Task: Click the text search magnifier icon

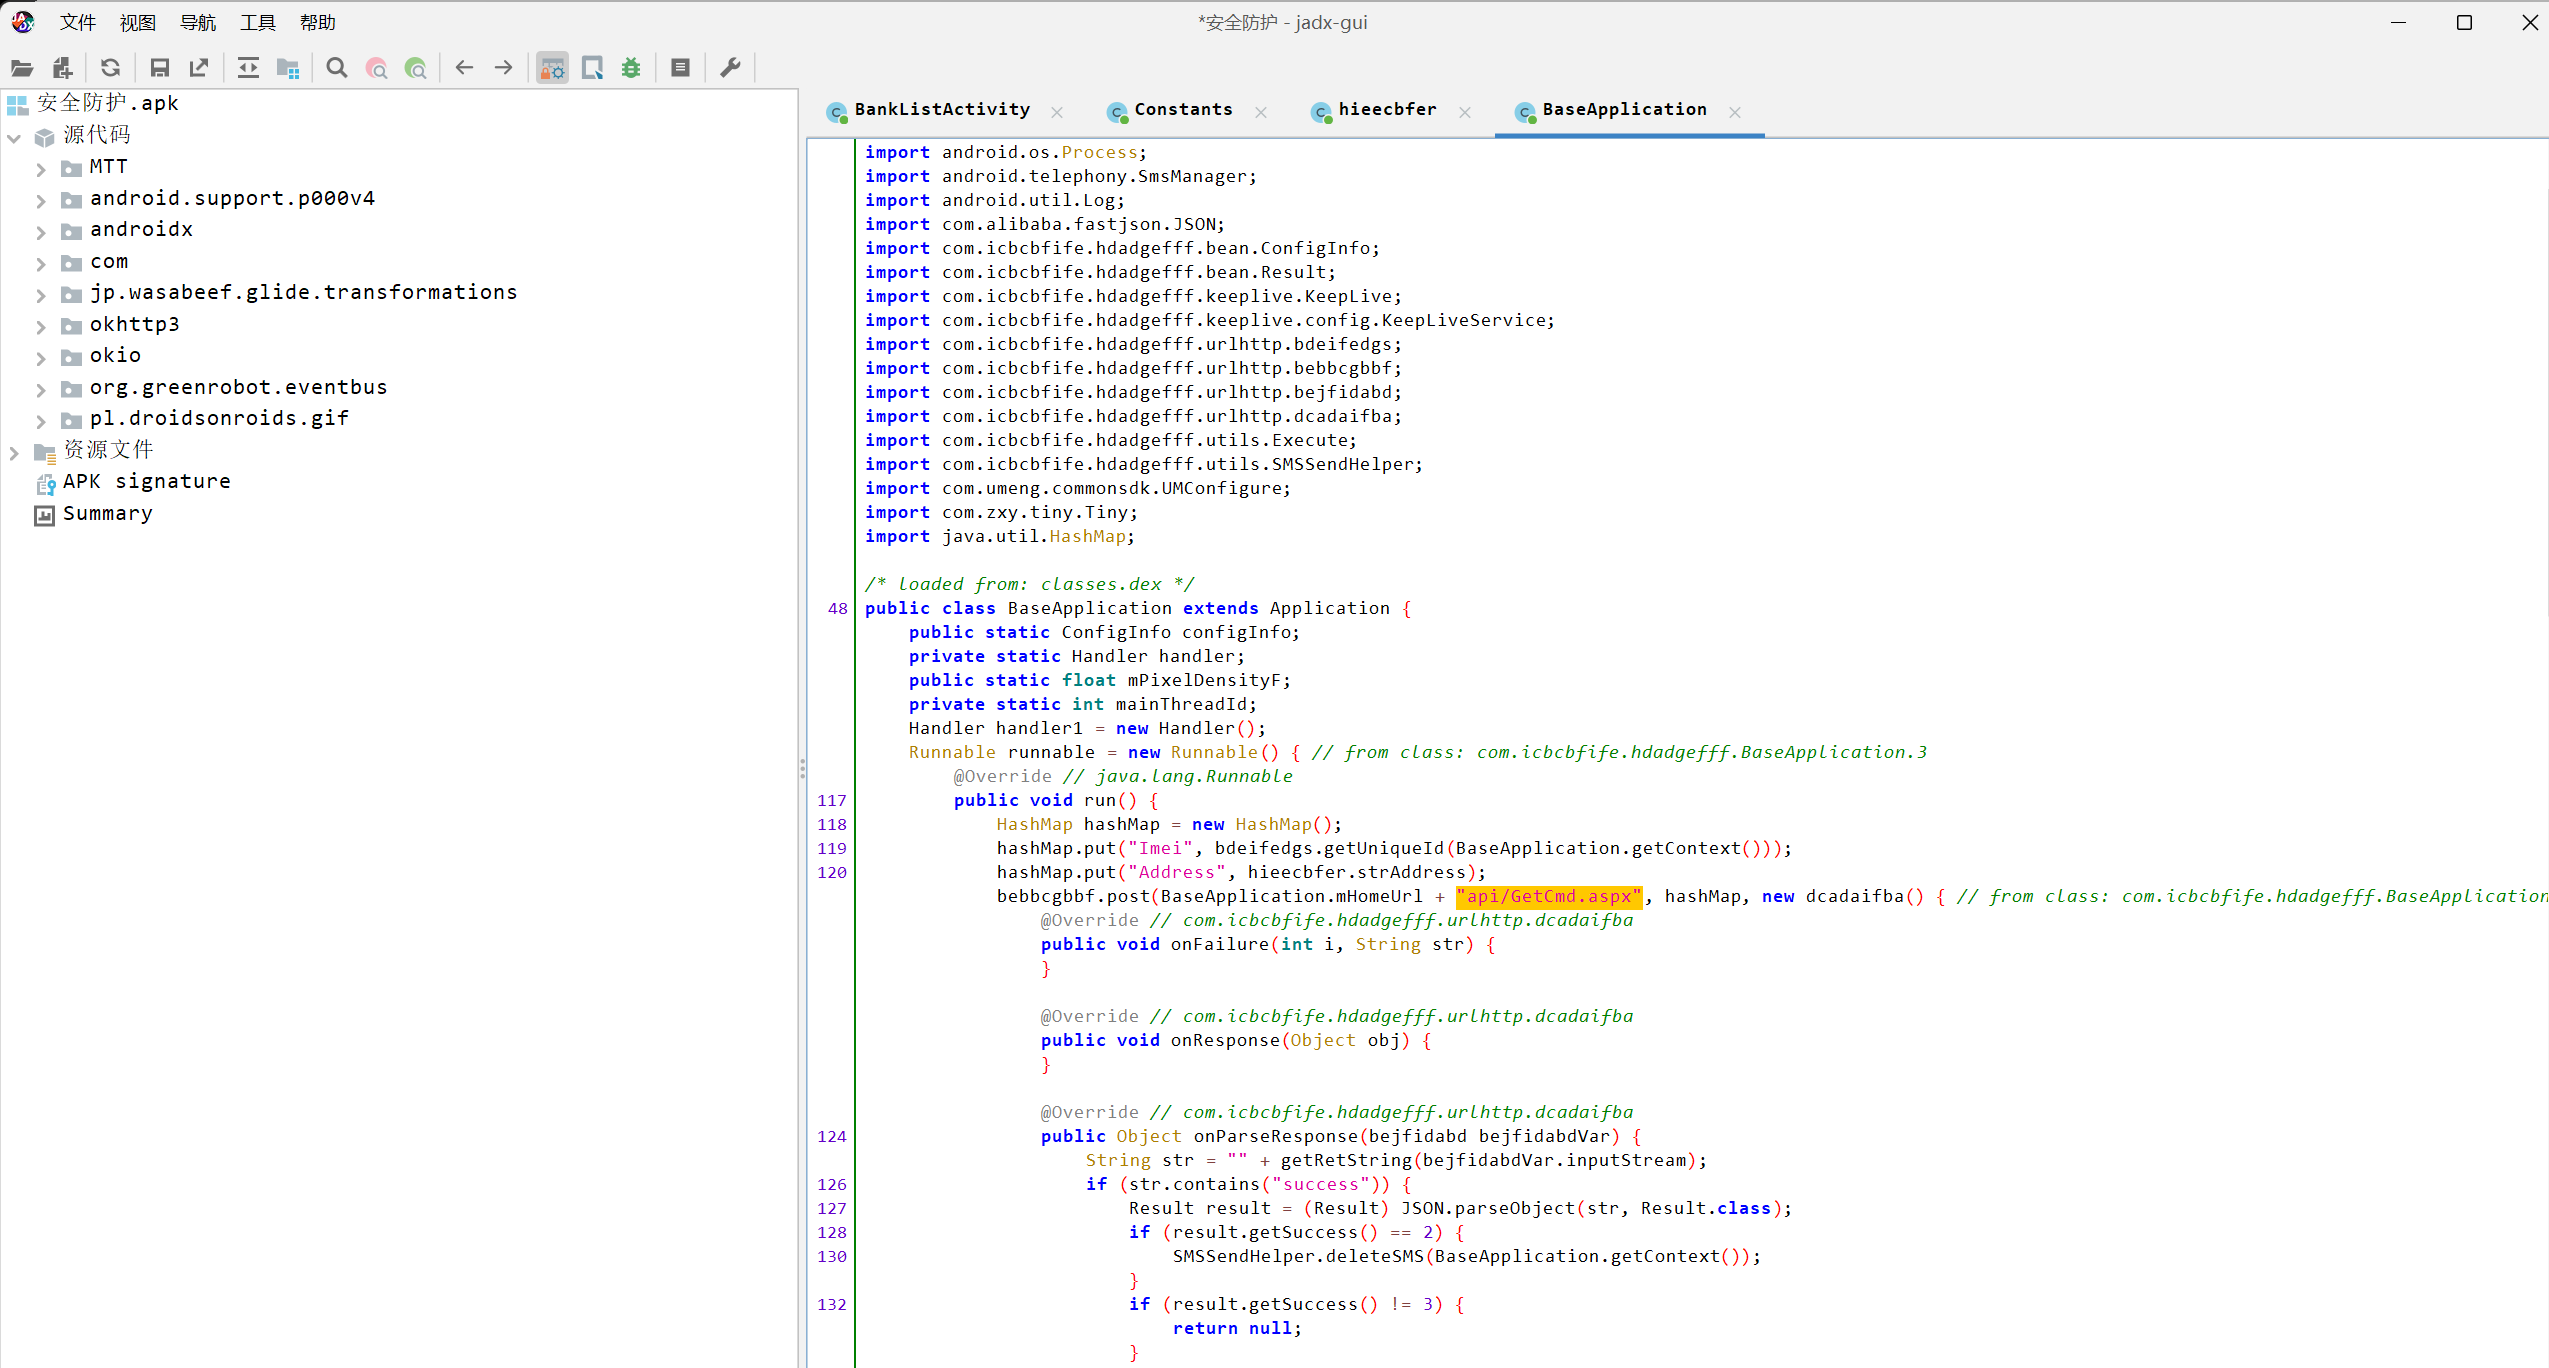Action: (337, 68)
